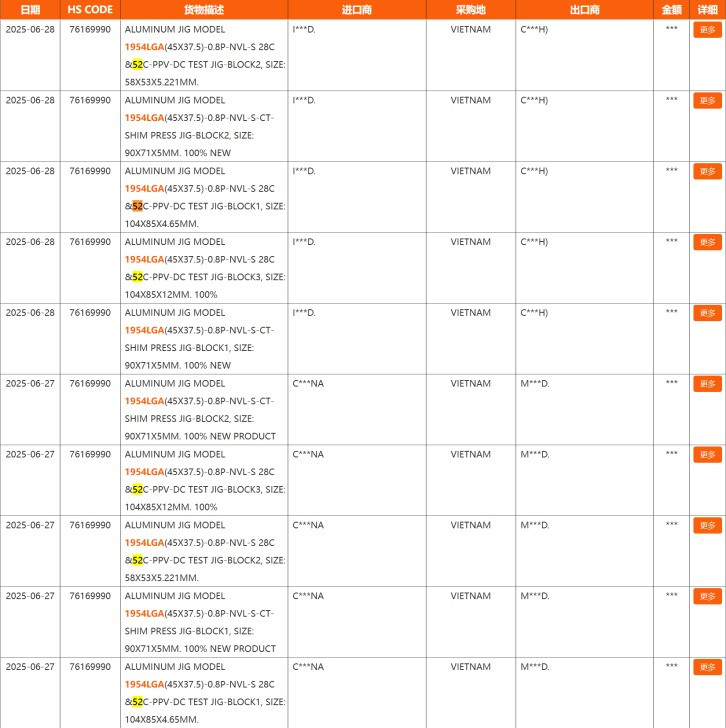Open 更多 for 06-27 SHIM PRESS JIG-BLOCK1 row
This screenshot has height=728, width=726.
[707, 597]
